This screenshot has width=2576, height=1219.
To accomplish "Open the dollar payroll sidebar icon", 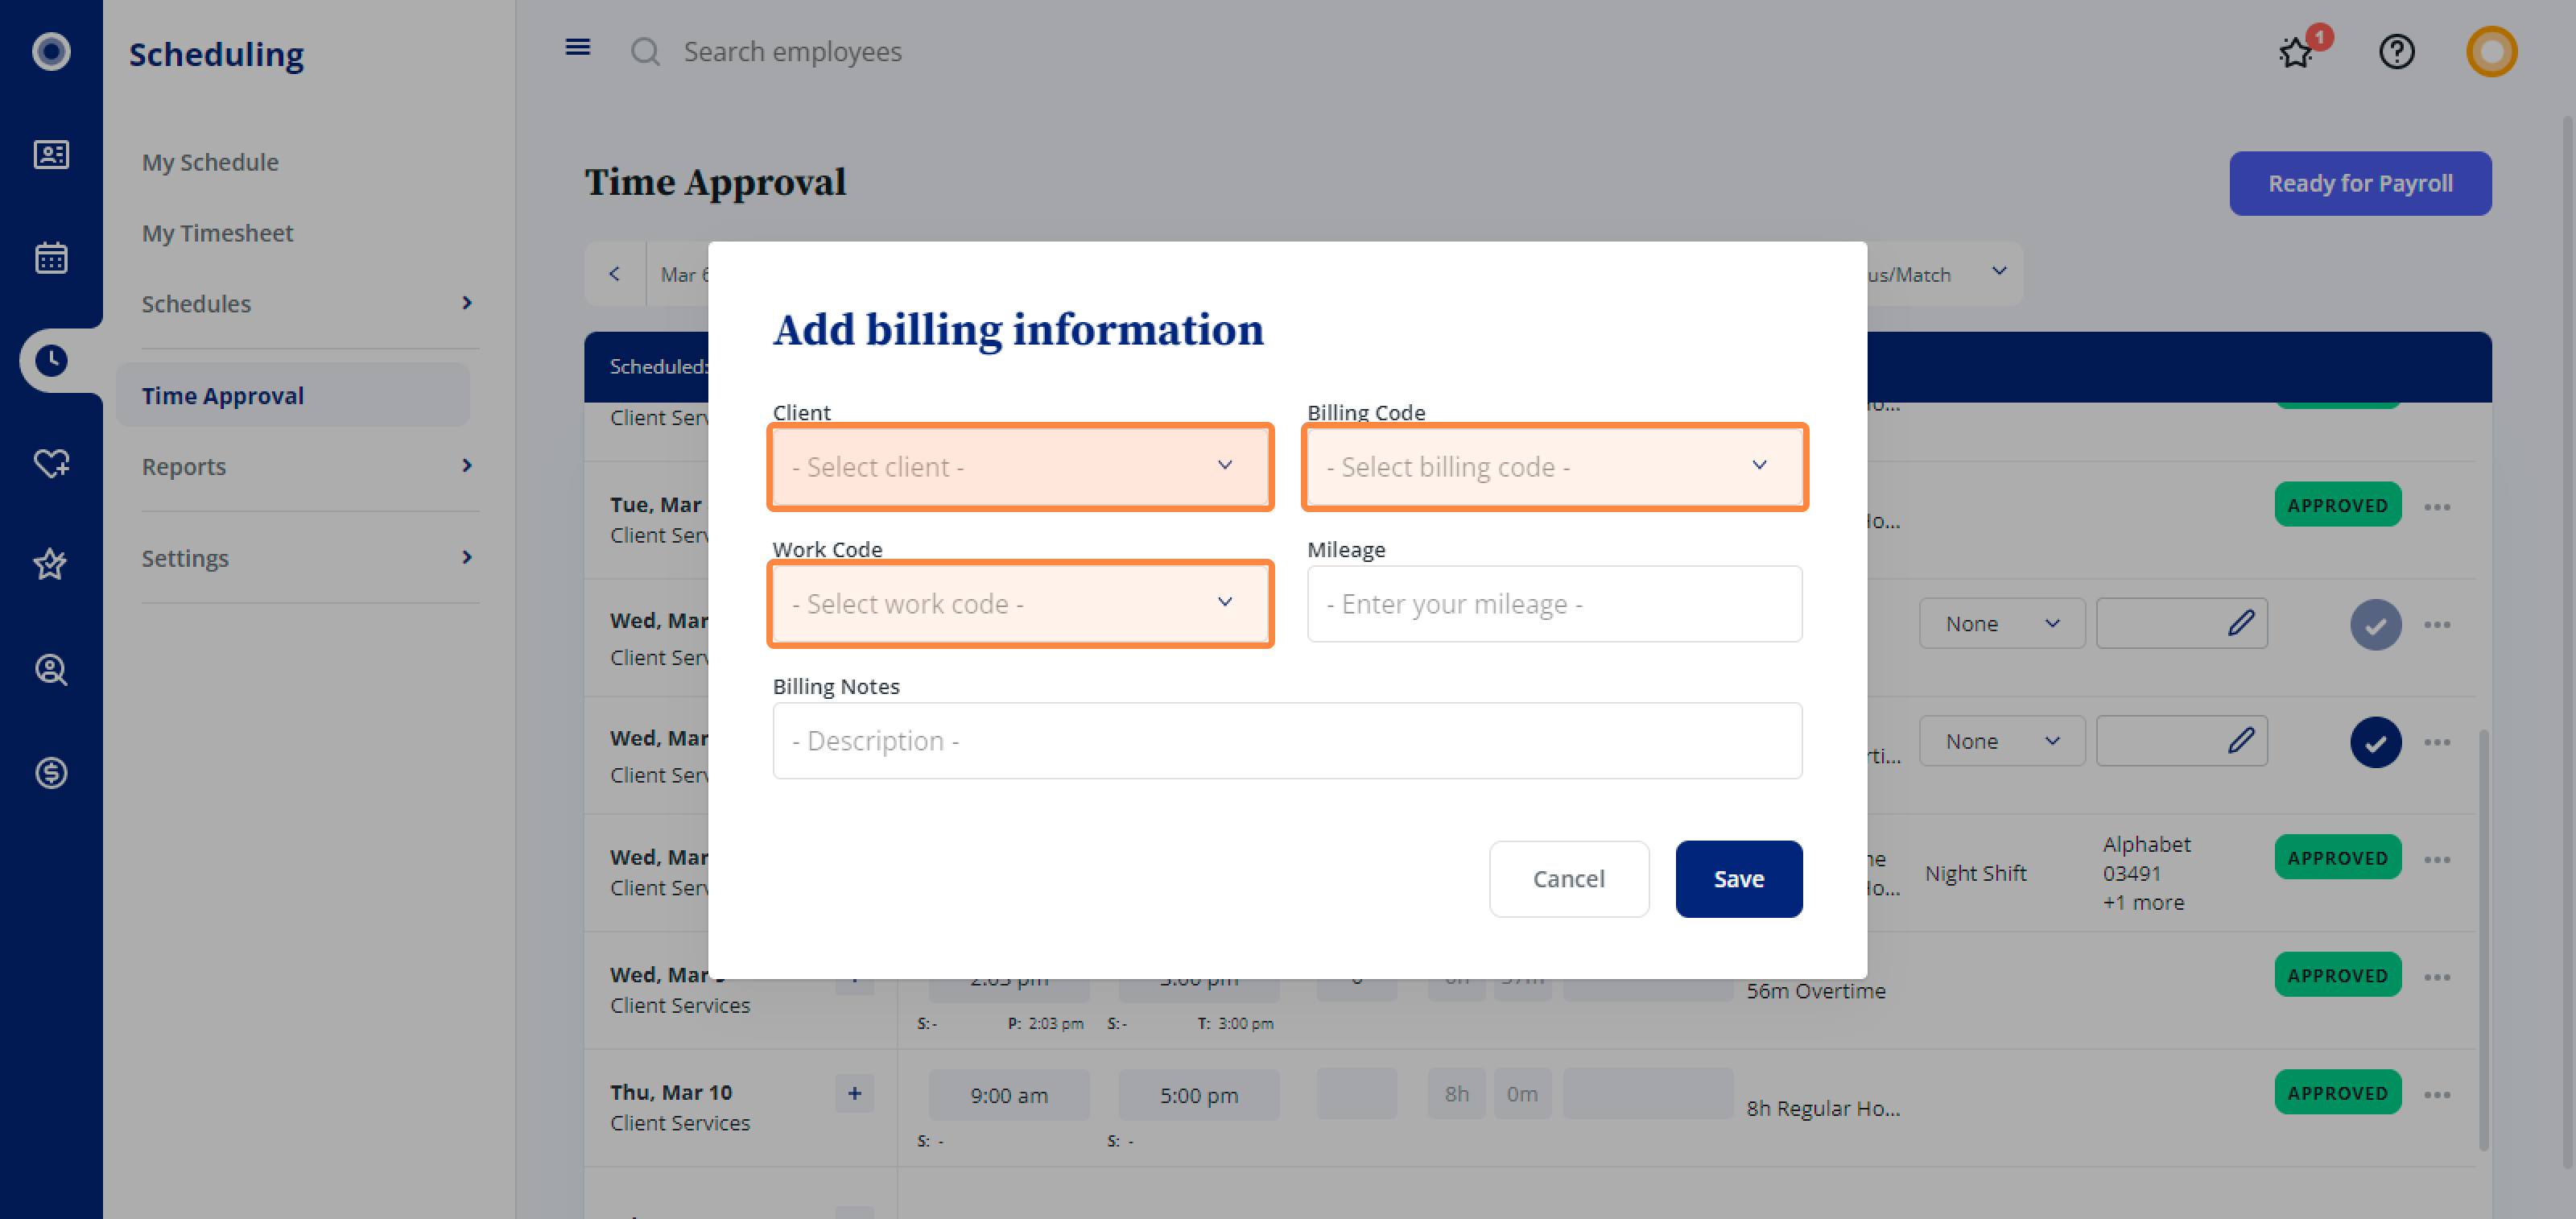I will click(51, 772).
